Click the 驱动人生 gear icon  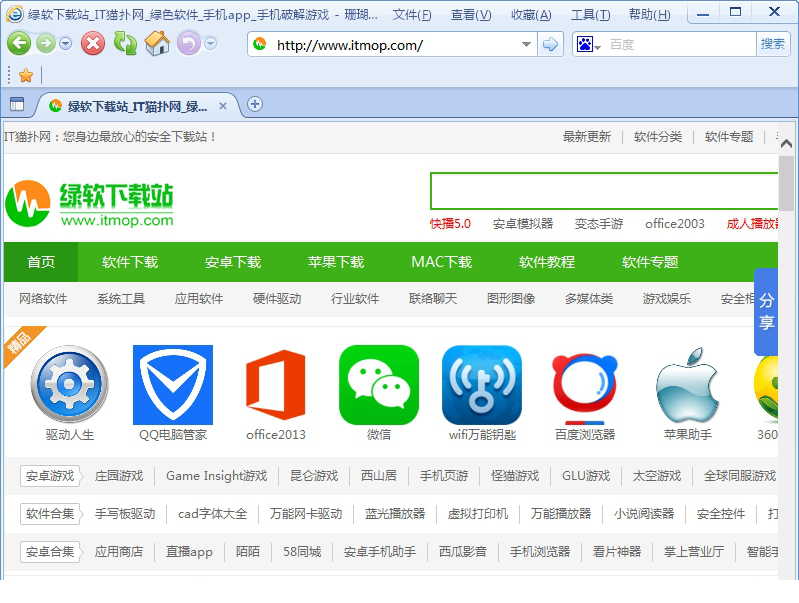70,384
